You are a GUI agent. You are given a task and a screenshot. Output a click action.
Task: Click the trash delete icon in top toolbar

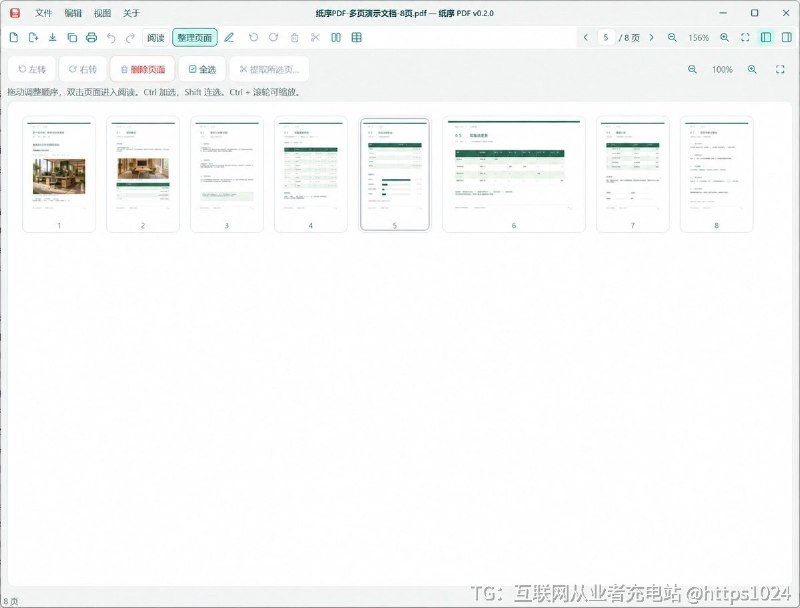(294, 37)
